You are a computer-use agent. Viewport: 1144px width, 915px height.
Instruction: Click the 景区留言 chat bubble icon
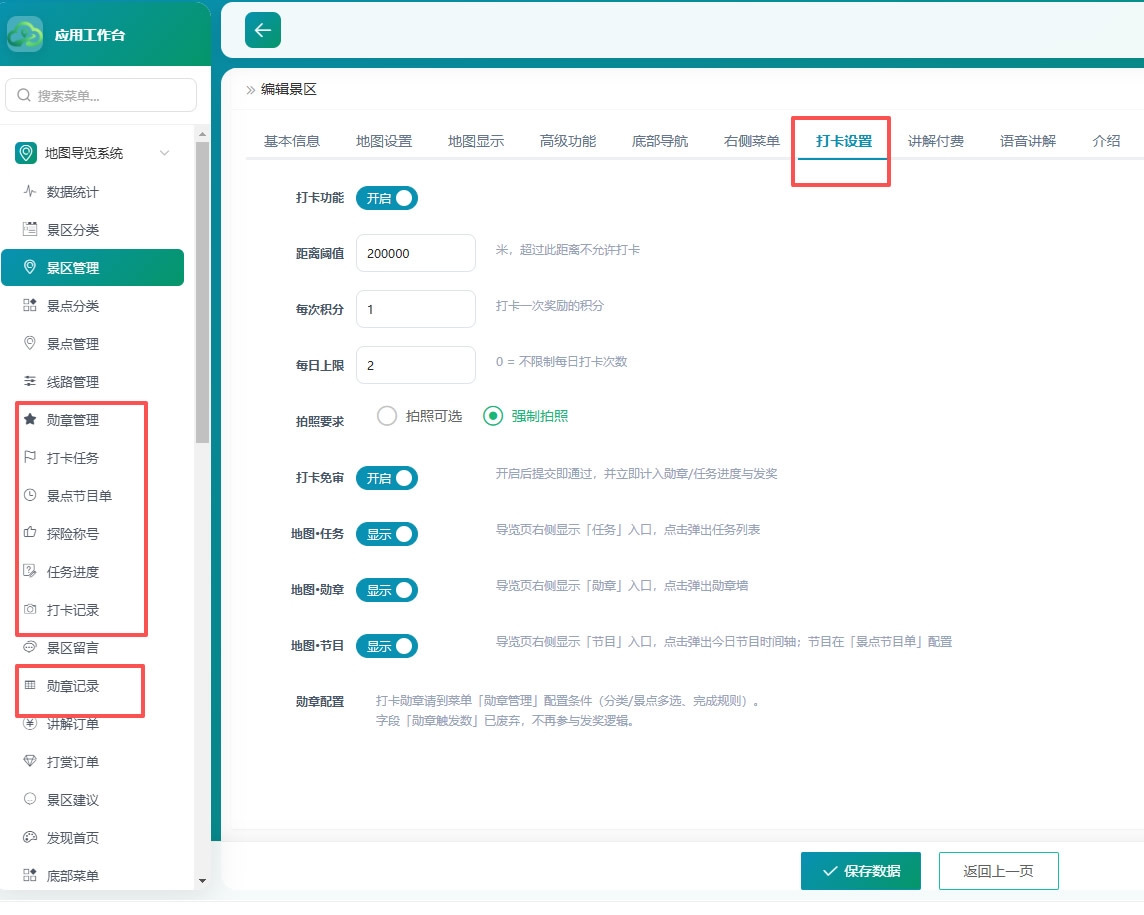[30, 646]
